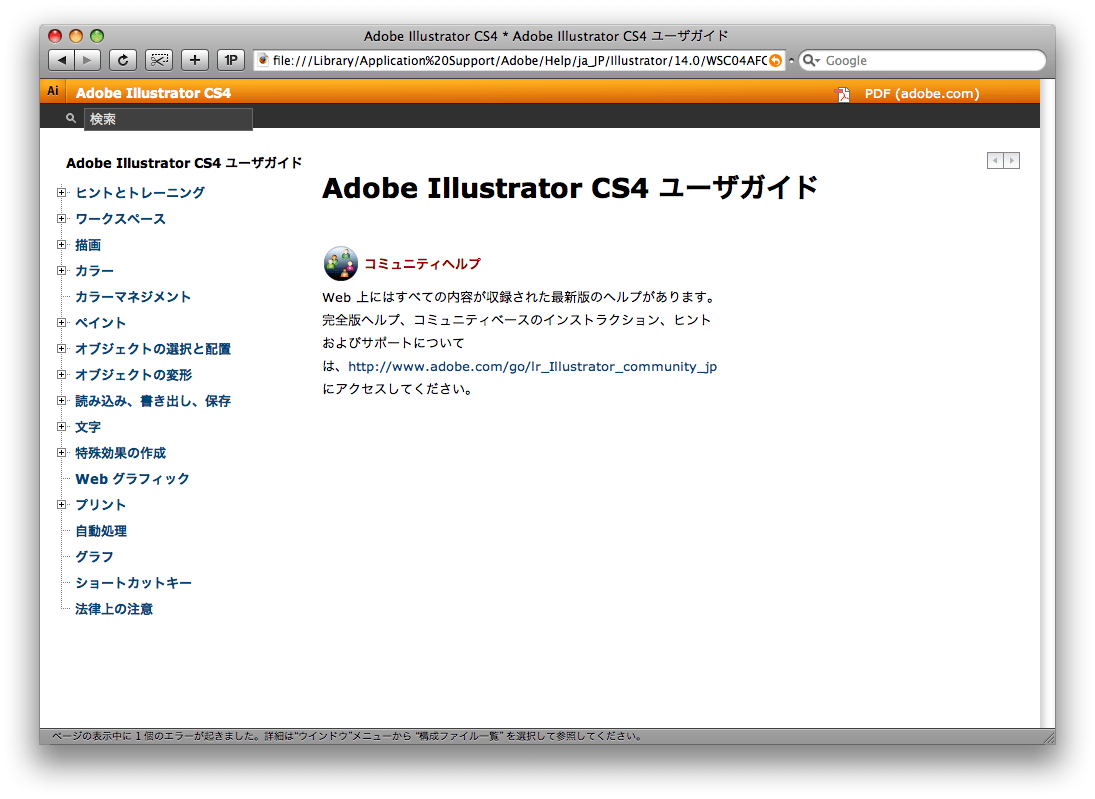Viewport: 1095px width, 799px height.
Task: Click the file:/// address bar URL
Action: [x=520, y=61]
